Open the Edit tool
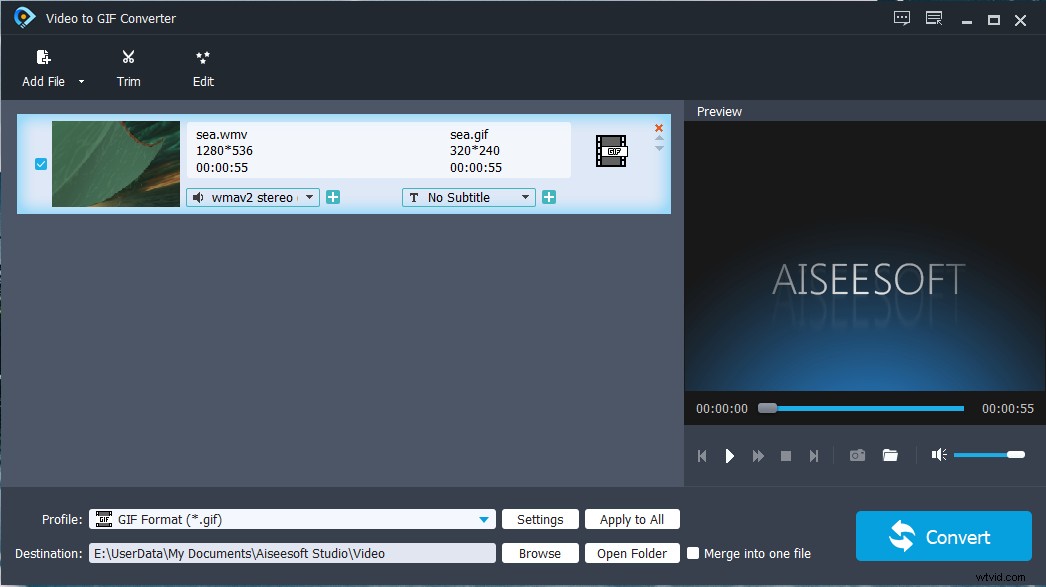The image size is (1046, 587). coord(203,67)
